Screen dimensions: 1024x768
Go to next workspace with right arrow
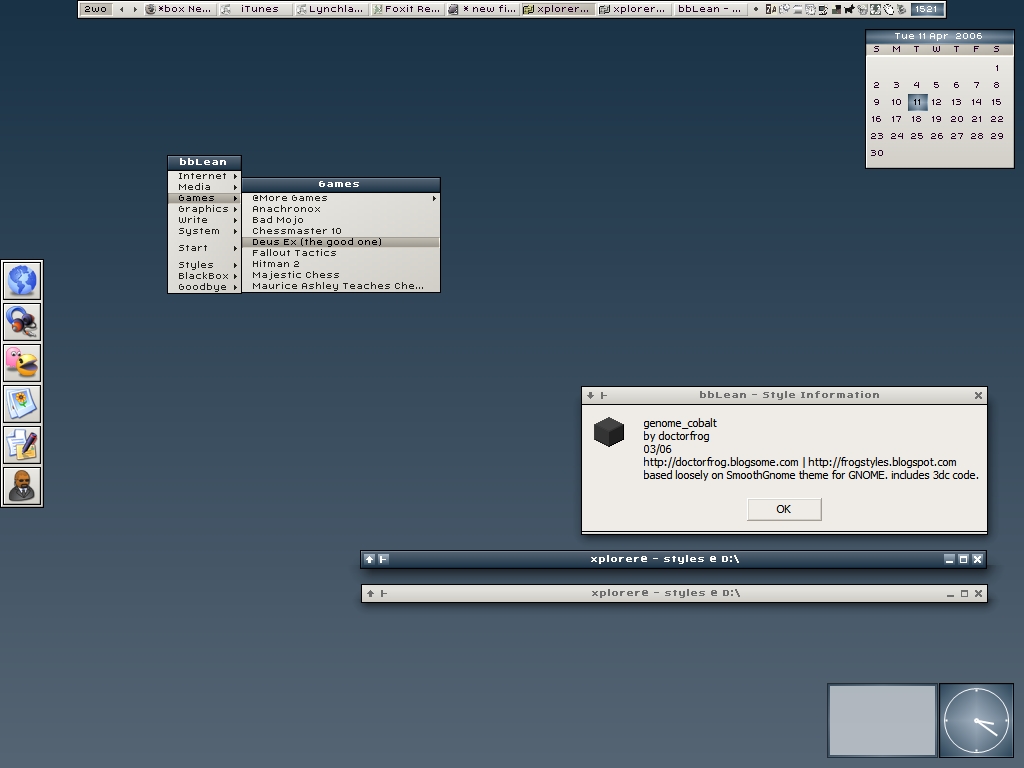tap(135, 9)
